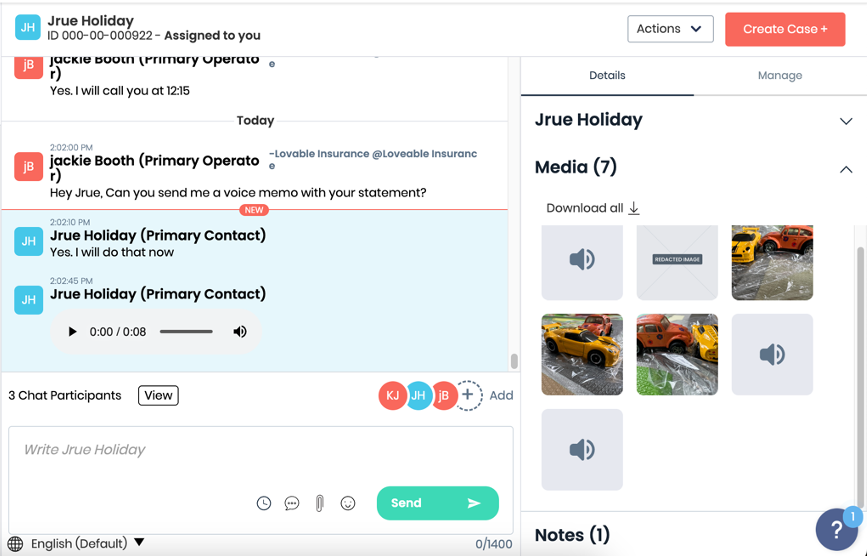Add participant using dashed plus circle
Viewport: 868px width, 556px height.
467,395
